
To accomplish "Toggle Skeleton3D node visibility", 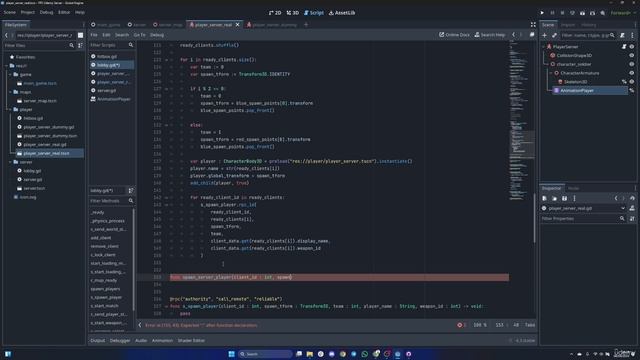I will (631, 82).
